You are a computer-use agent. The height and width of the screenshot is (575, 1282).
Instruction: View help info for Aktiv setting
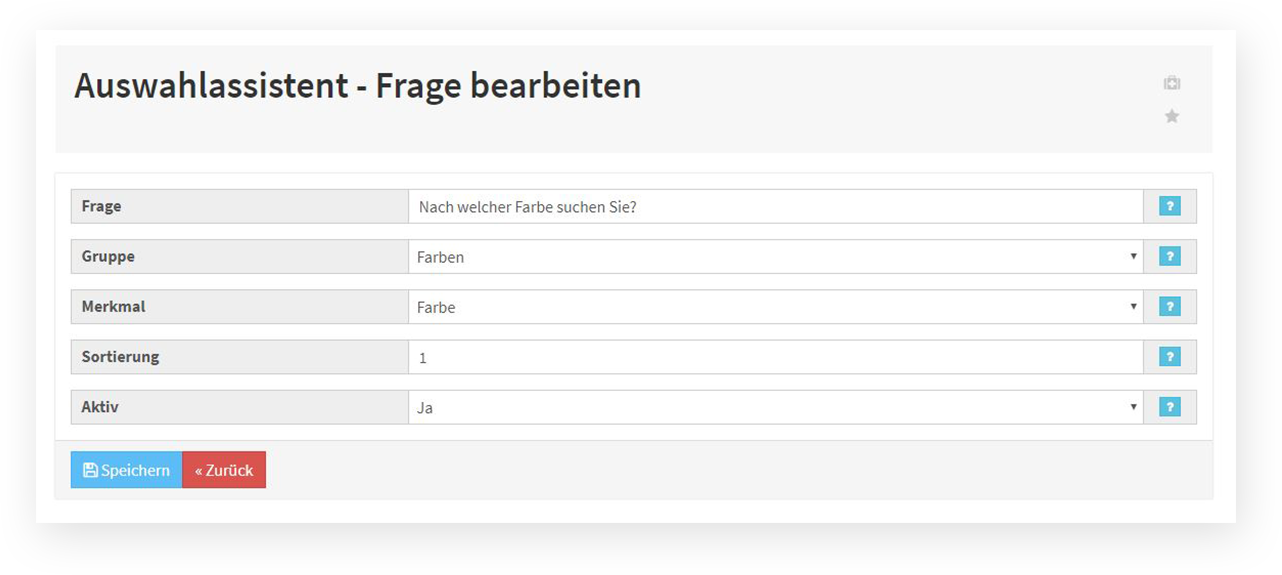(x=1170, y=407)
